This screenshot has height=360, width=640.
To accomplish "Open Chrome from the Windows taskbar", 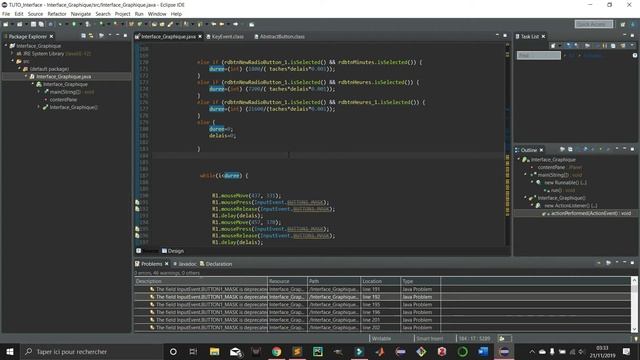I will (276, 351).
